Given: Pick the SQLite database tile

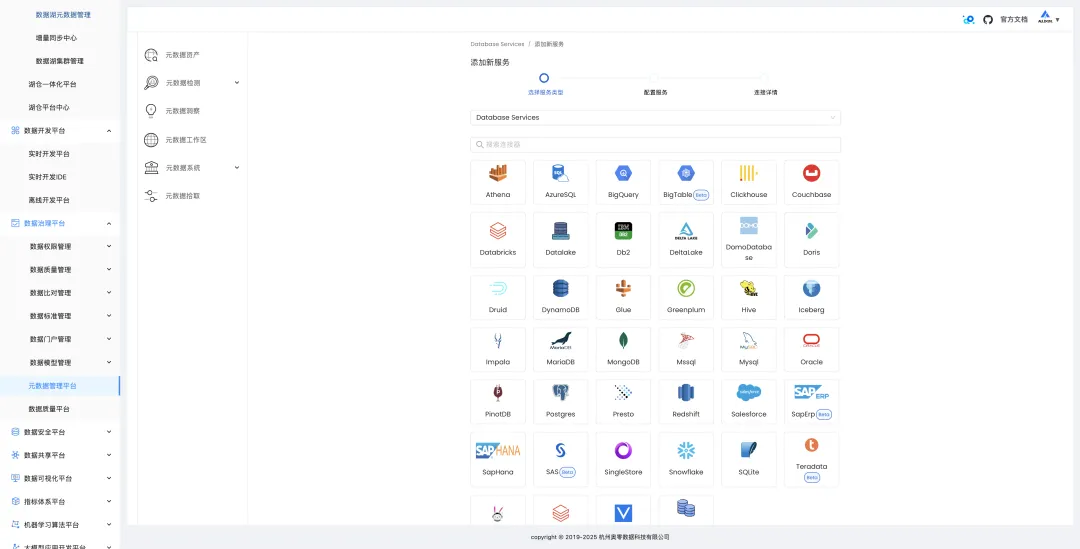Looking at the screenshot, I should (749, 460).
